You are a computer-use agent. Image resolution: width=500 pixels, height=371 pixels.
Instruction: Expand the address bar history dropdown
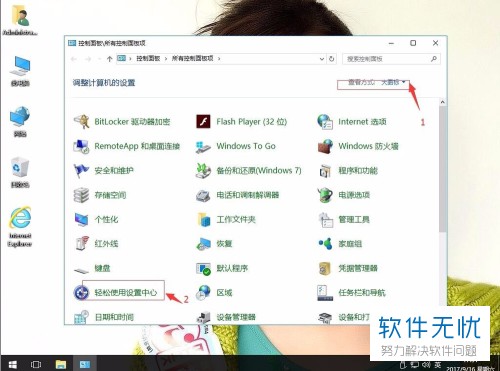coord(322,59)
